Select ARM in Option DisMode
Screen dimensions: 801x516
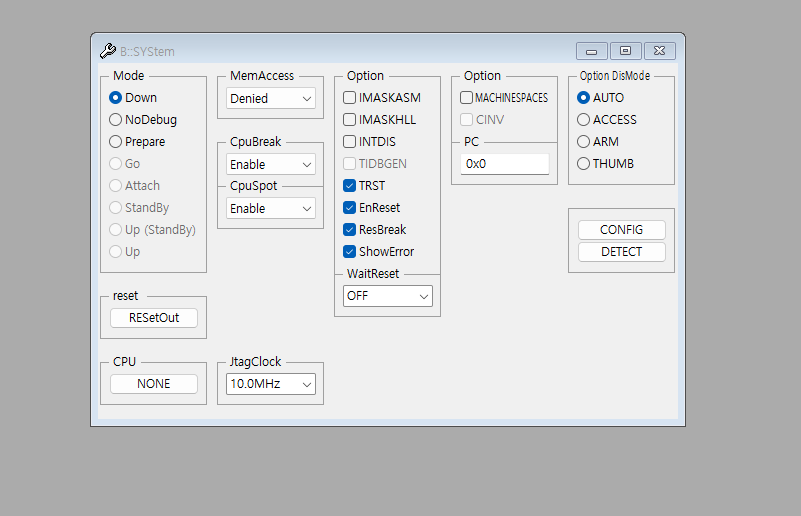coord(584,142)
